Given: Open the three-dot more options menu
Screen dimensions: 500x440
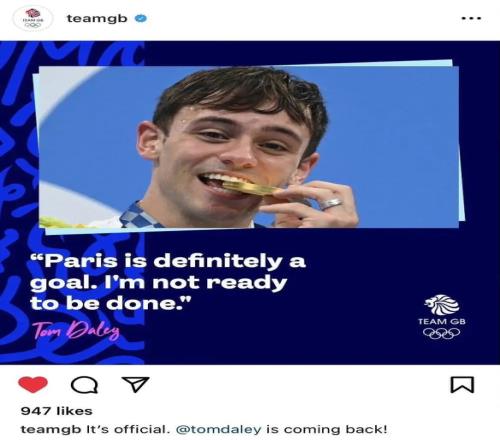Looking at the screenshot, I should pos(471,18).
